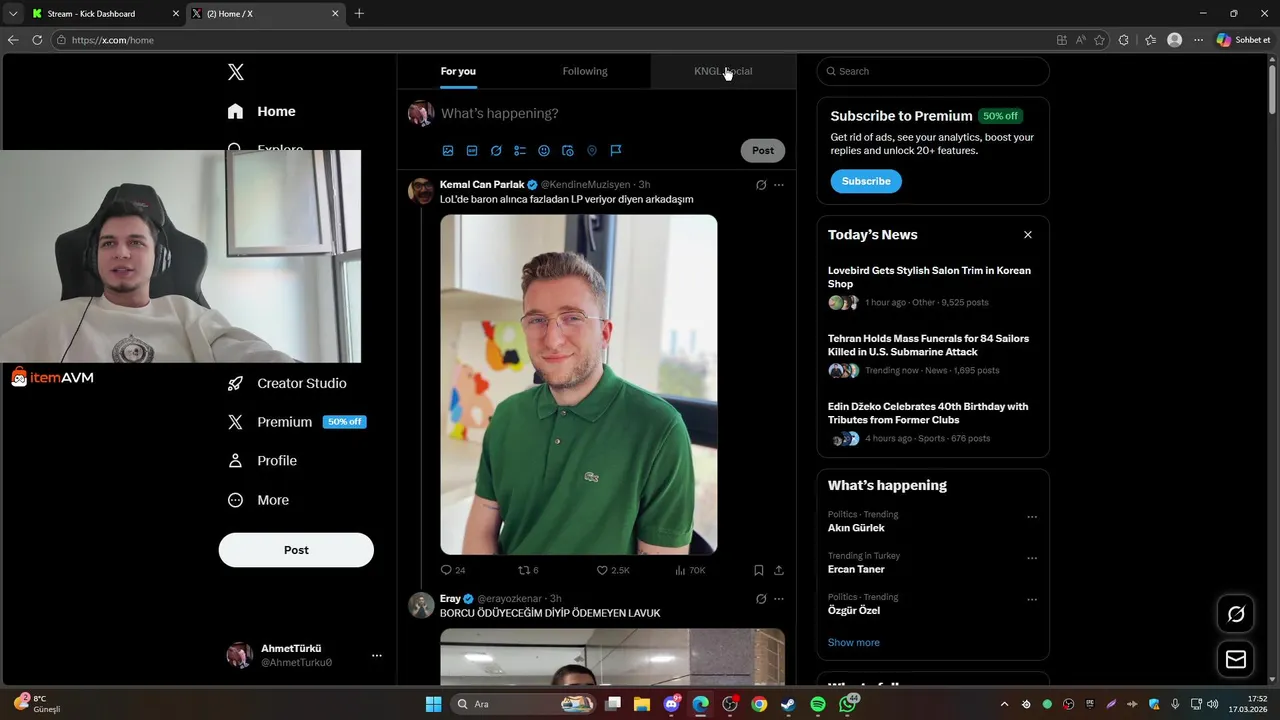
Task: Open Premium in the left sidebar
Action: (297, 422)
